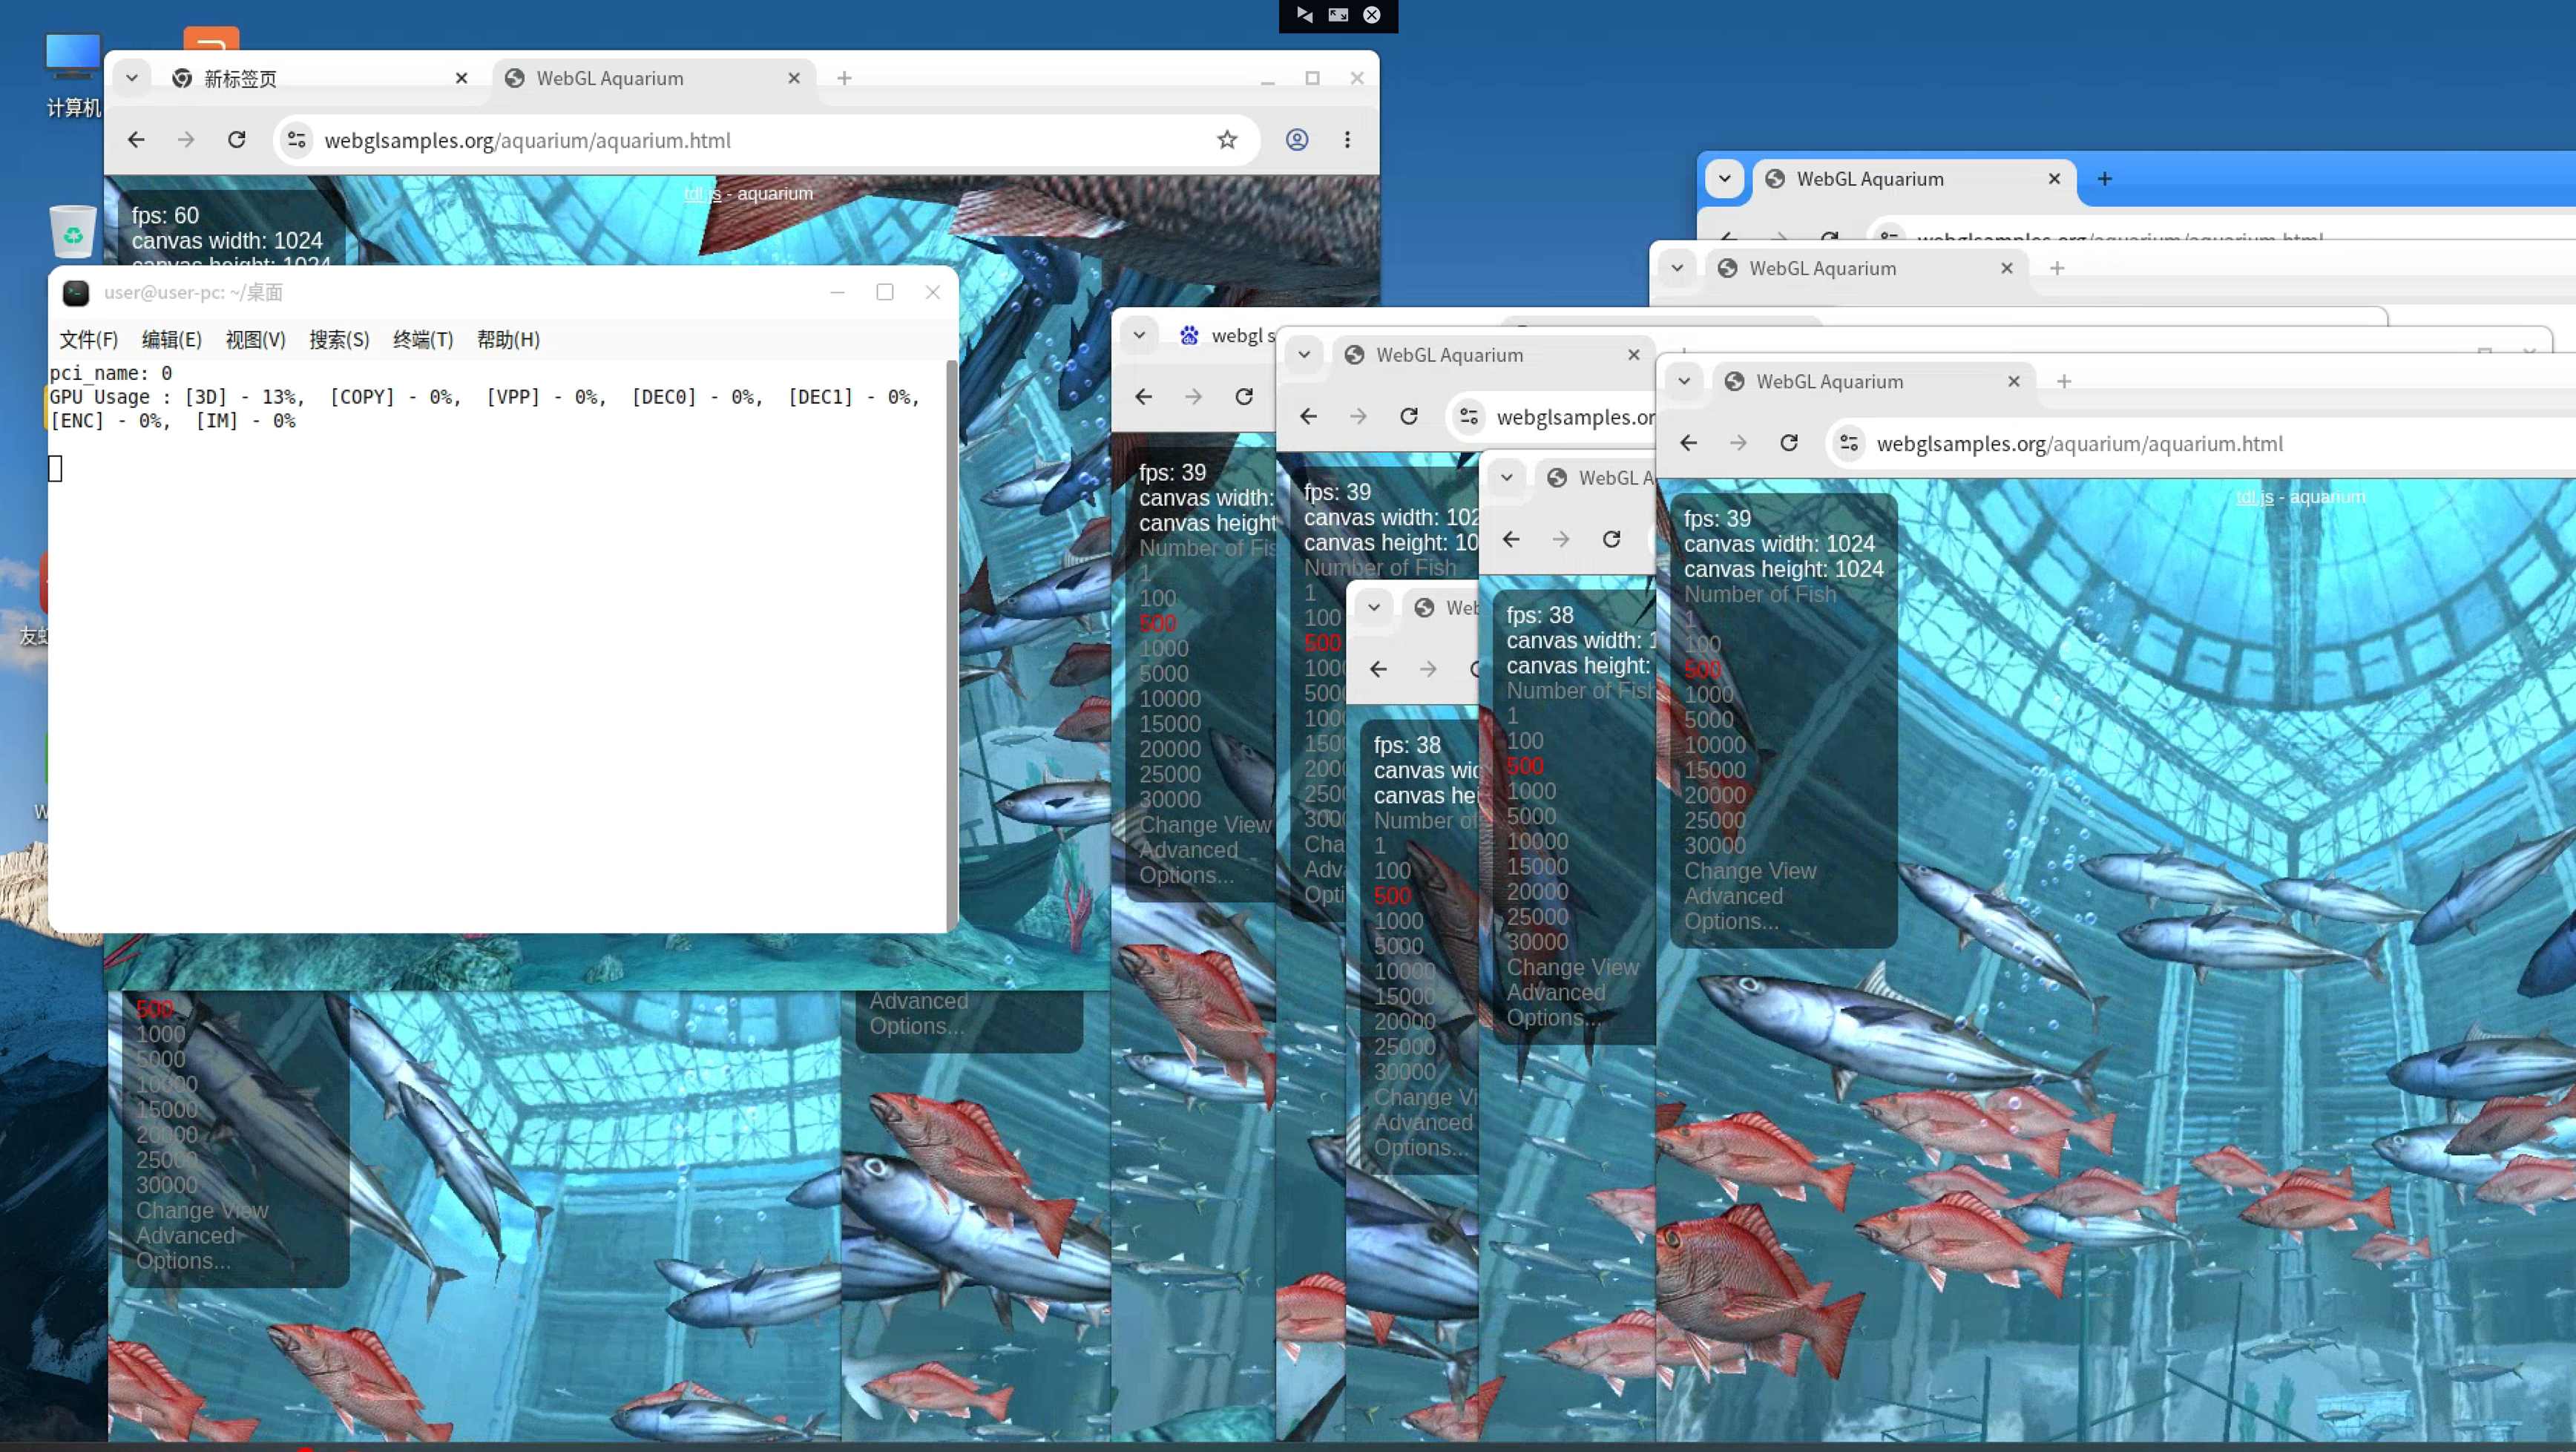Select 5000 fish in the window with the webgl s tab
Screen dimensions: 2576x1452
point(1163,674)
